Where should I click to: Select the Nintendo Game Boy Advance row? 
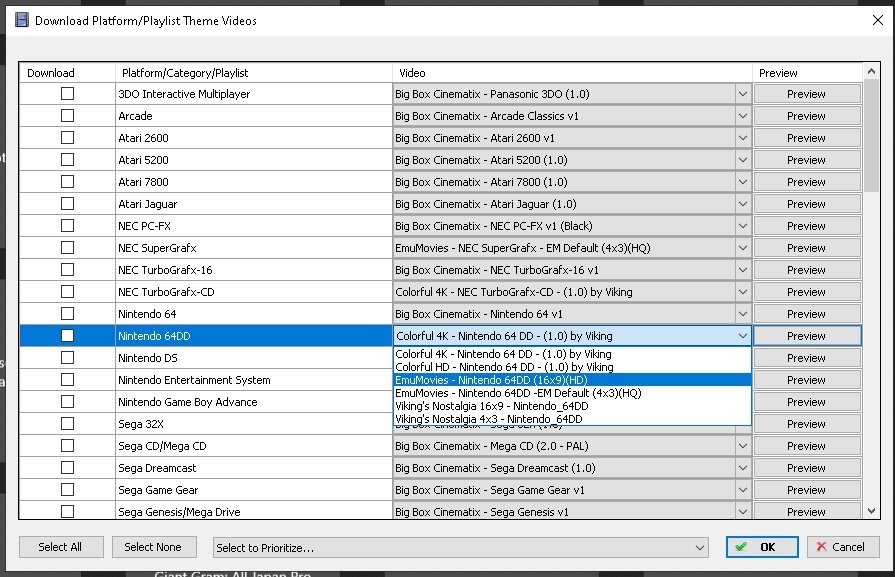pos(254,402)
